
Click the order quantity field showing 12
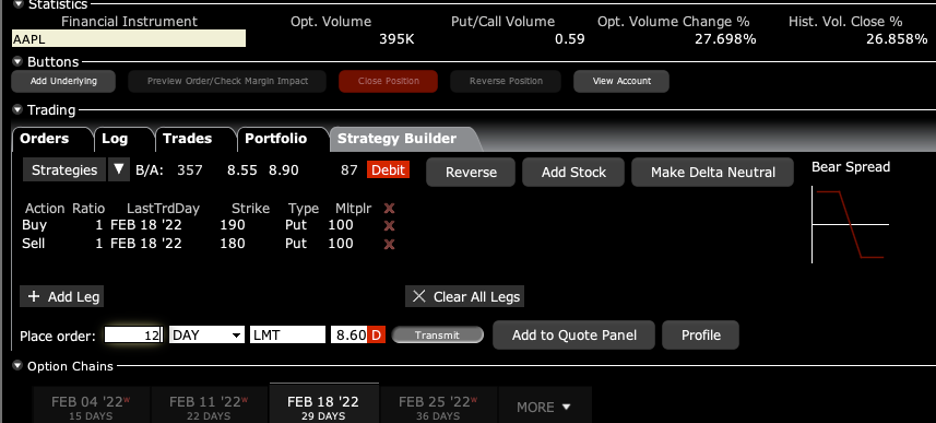point(134,335)
